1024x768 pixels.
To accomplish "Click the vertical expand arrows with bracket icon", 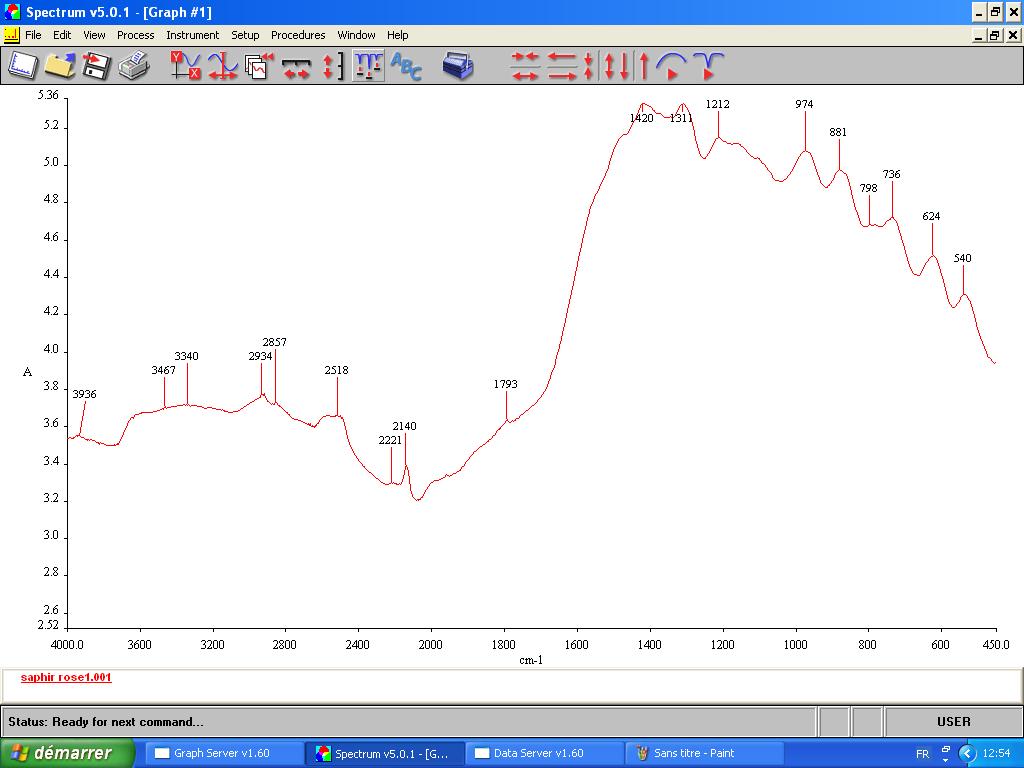I will click(x=333, y=66).
